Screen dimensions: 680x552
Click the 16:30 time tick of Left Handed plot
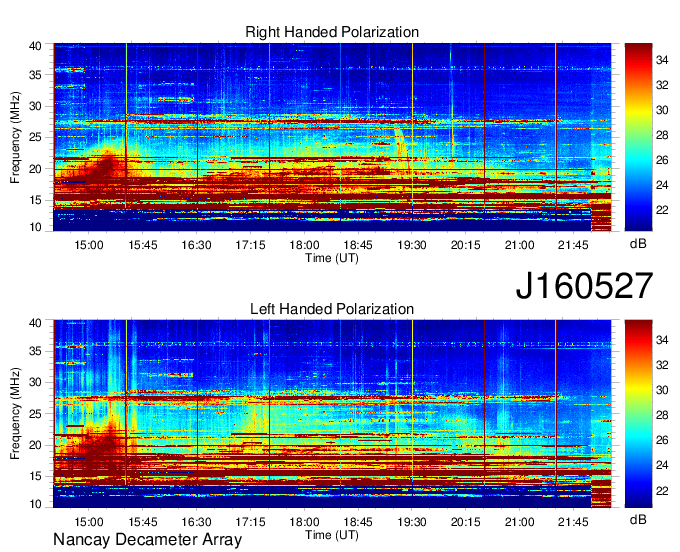click(x=196, y=522)
